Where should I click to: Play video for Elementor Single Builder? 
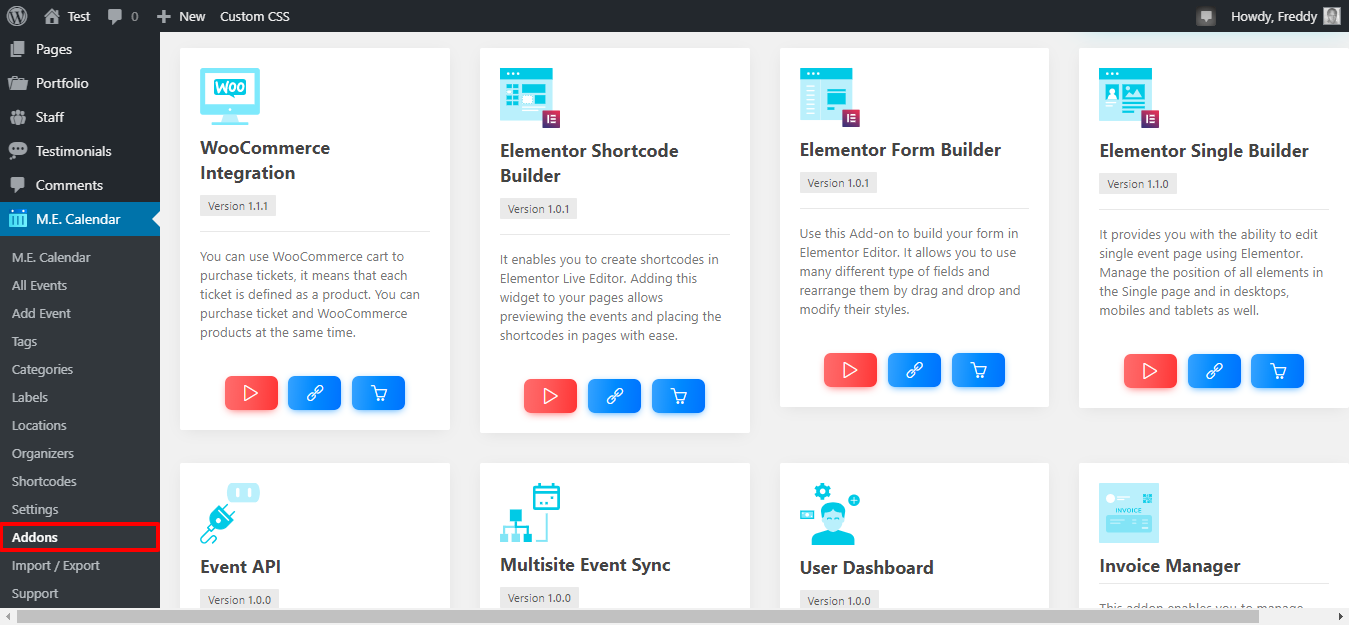1150,371
